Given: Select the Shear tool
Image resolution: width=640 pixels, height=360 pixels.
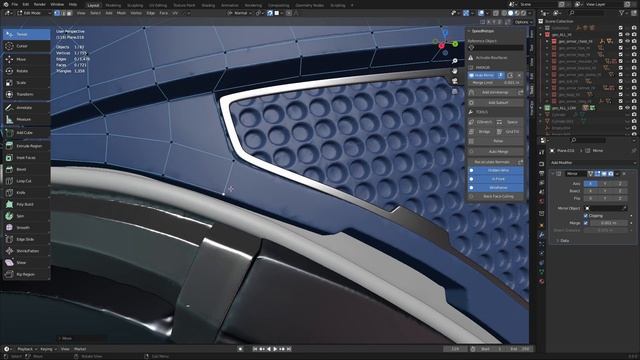Looking at the screenshot, I should tap(27, 262).
